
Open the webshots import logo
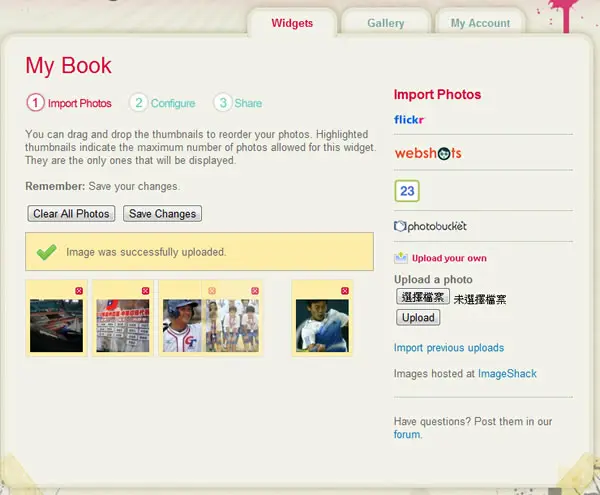click(x=428, y=153)
